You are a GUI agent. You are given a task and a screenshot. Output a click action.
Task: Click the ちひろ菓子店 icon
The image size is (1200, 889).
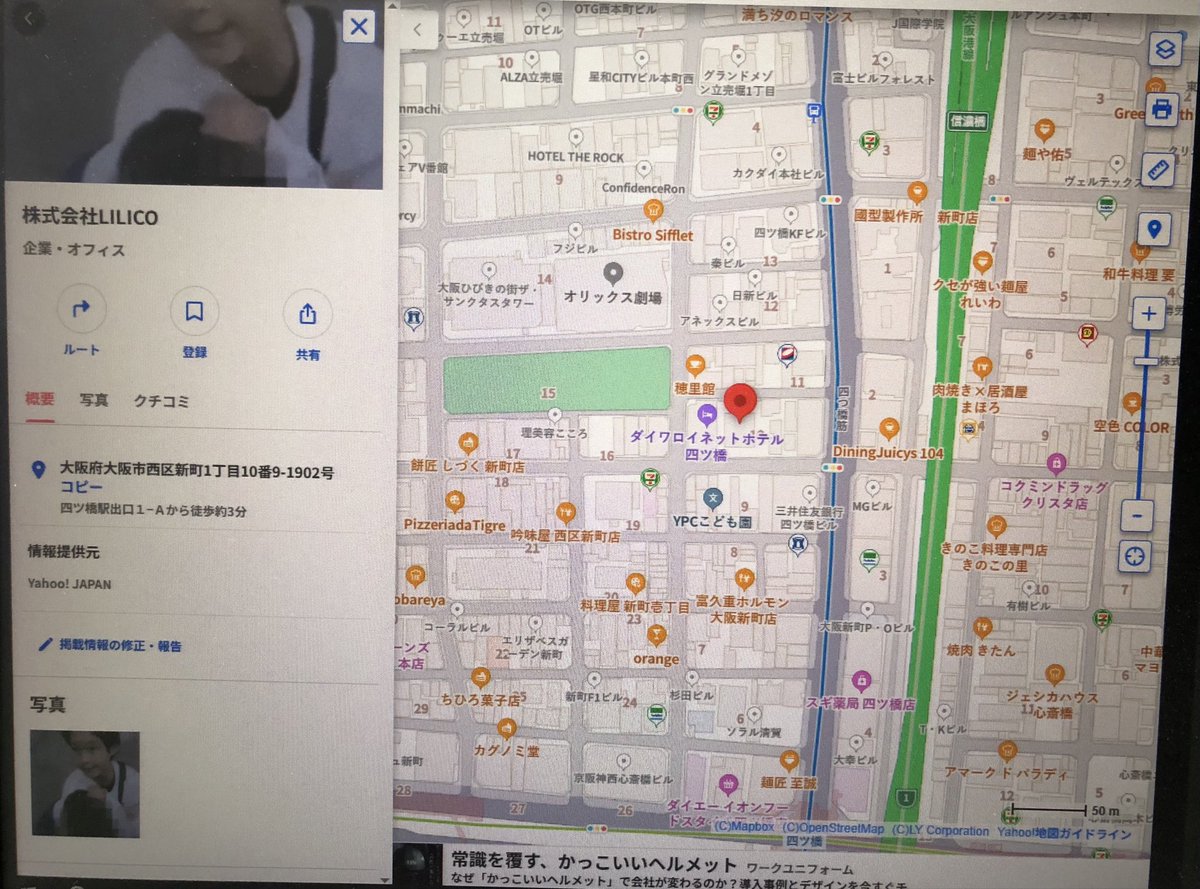click(x=480, y=677)
